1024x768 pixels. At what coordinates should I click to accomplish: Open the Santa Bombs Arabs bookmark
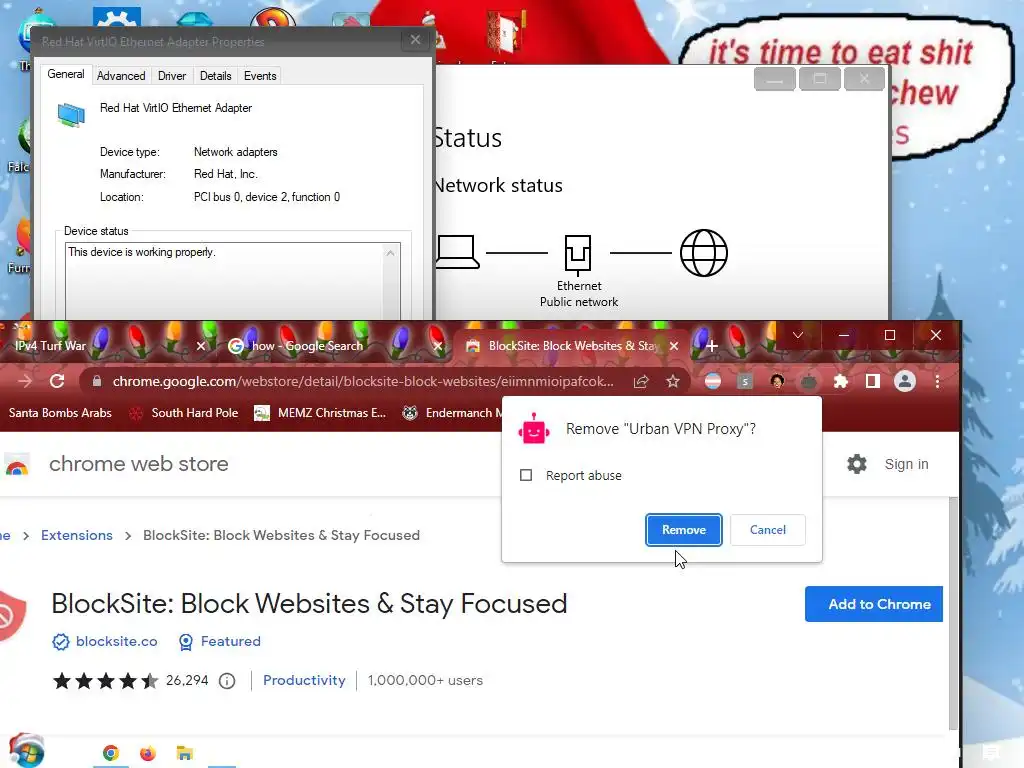point(59,413)
